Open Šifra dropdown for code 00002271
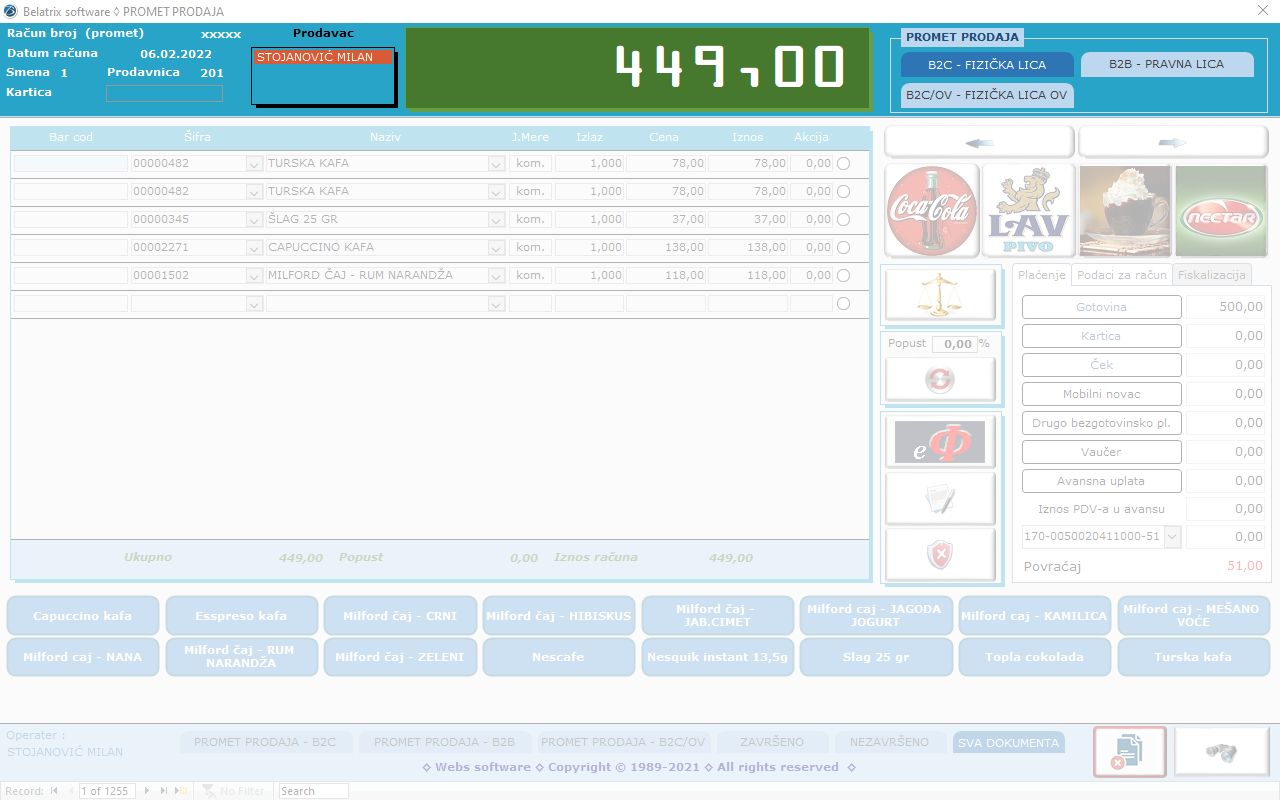 pos(254,247)
